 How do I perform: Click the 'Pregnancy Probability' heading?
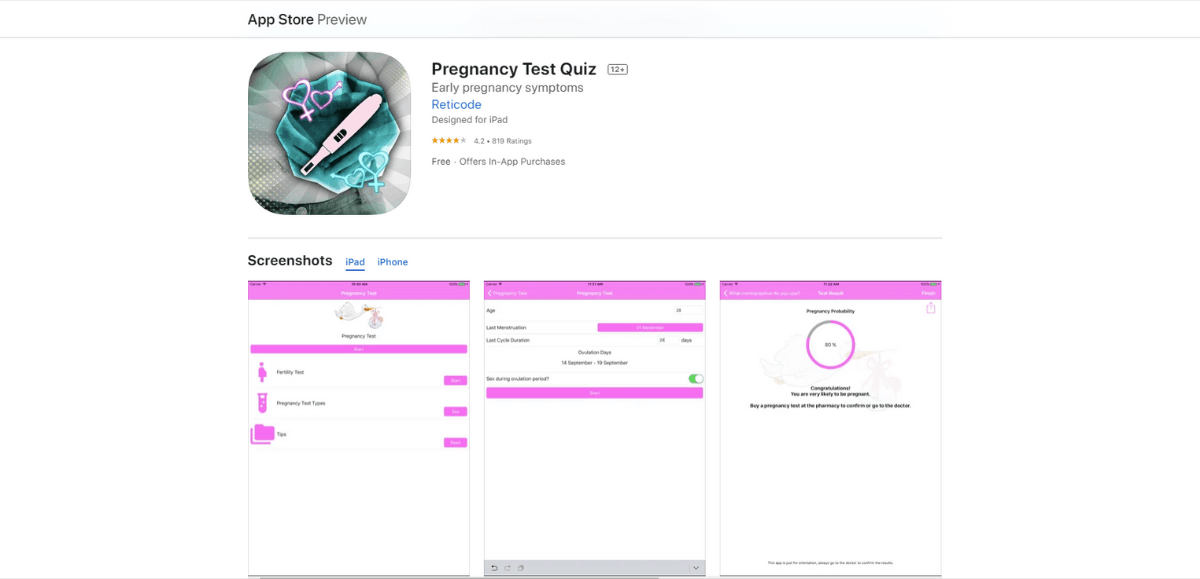(830, 311)
